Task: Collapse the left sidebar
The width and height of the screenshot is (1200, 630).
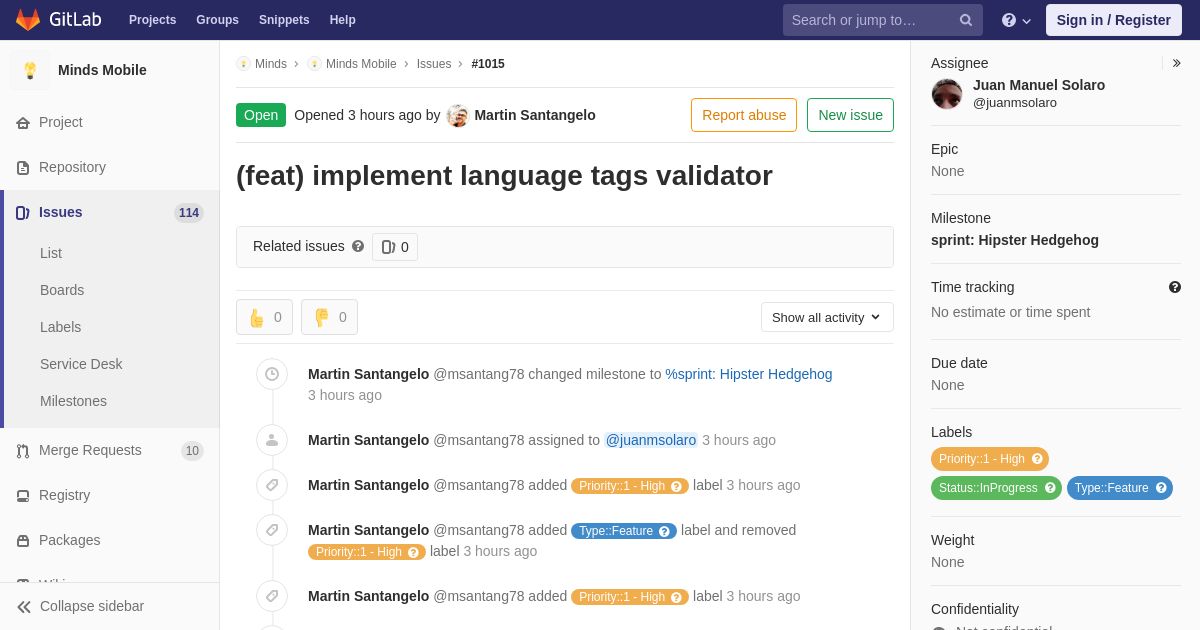Action: [x=110, y=606]
